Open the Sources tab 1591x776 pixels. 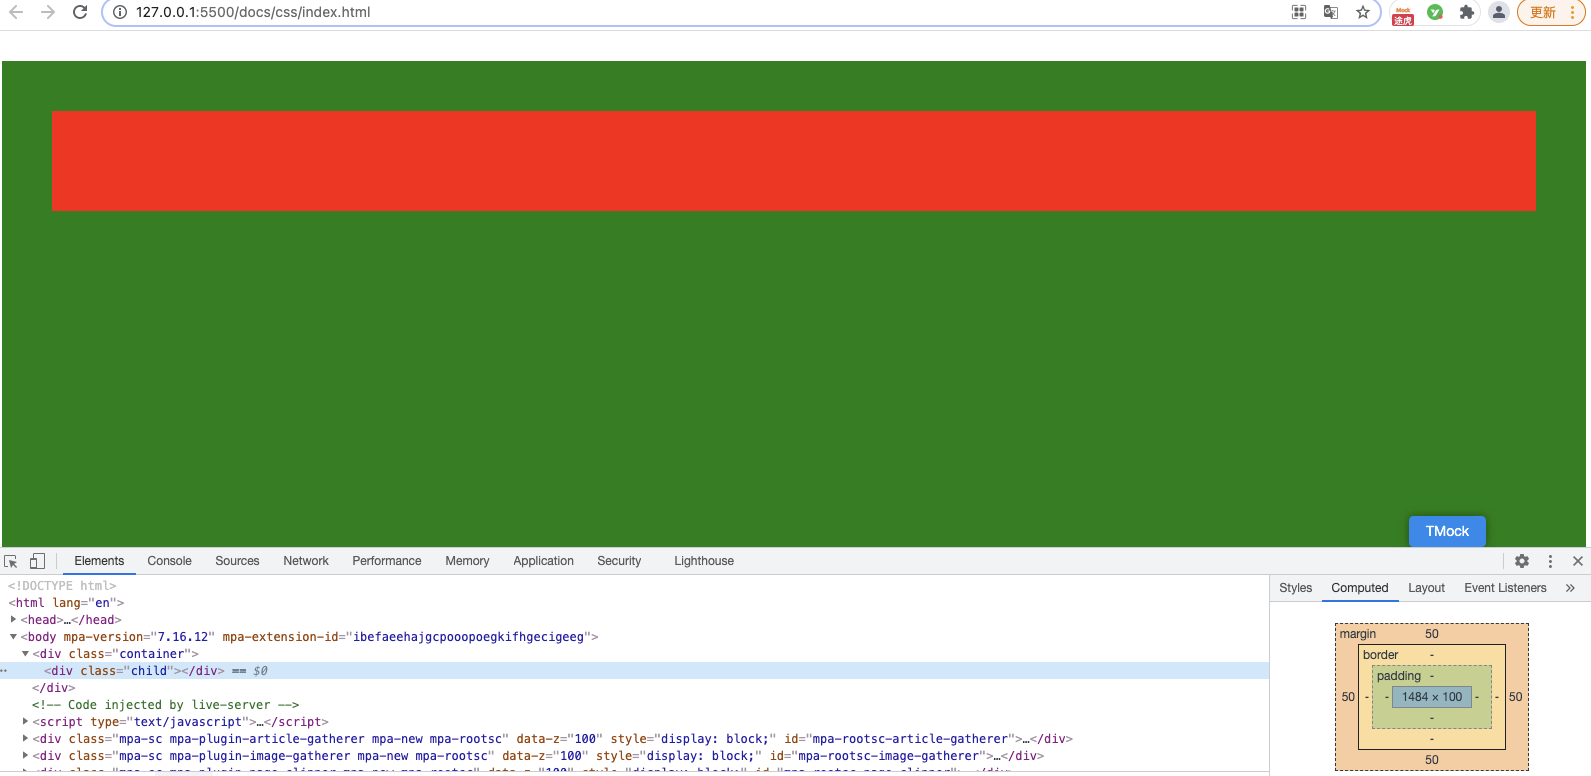[x=237, y=561]
